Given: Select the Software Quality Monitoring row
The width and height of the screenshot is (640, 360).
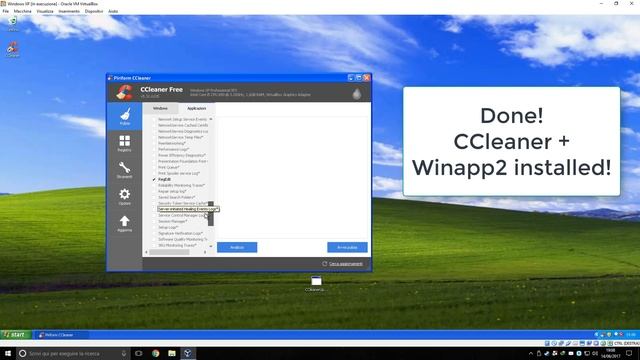Looking at the screenshot, I should (183, 239).
